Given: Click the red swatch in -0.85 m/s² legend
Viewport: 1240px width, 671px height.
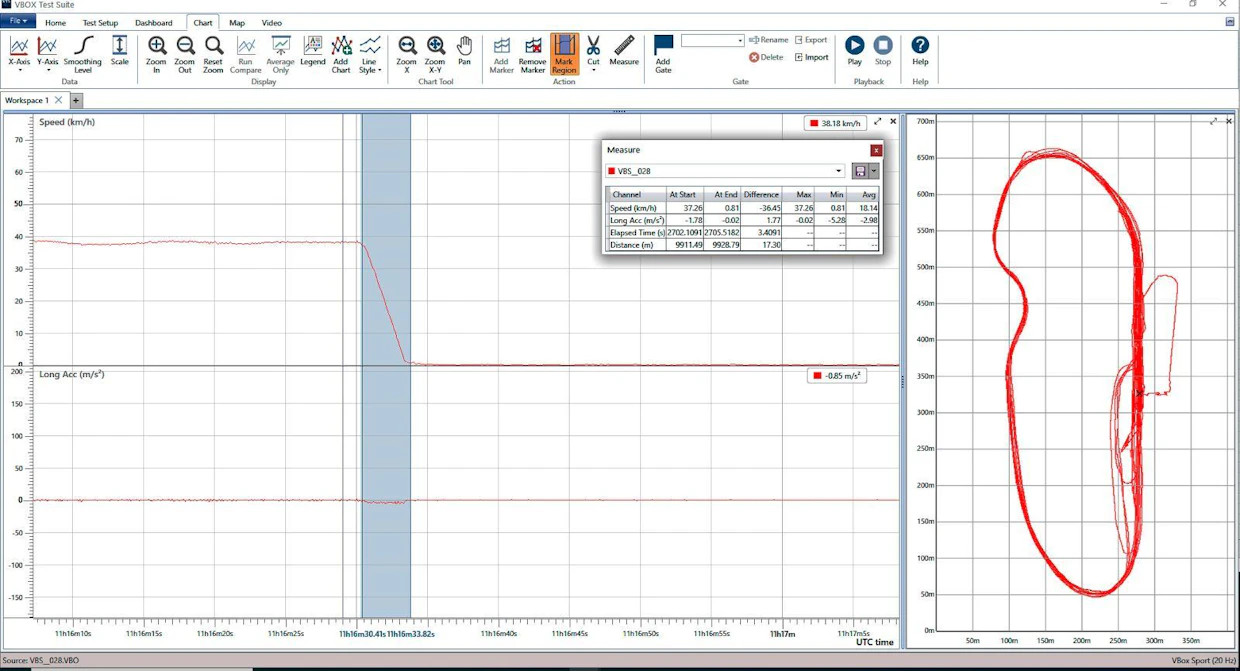Looking at the screenshot, I should tap(818, 376).
